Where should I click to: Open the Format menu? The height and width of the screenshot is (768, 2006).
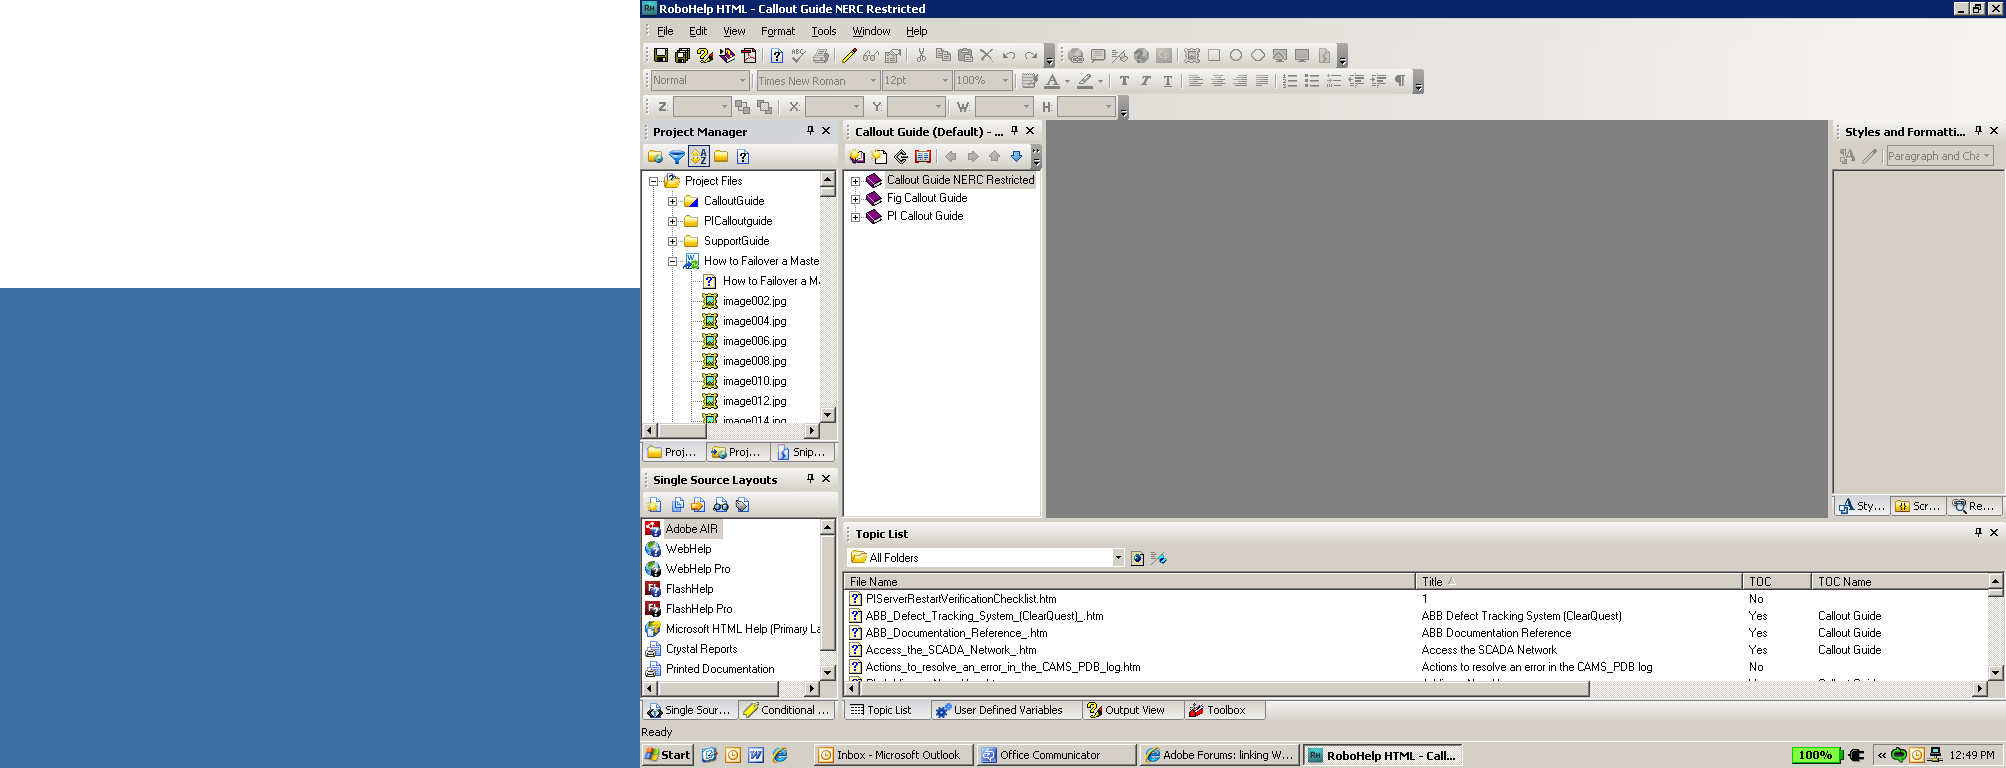778,31
